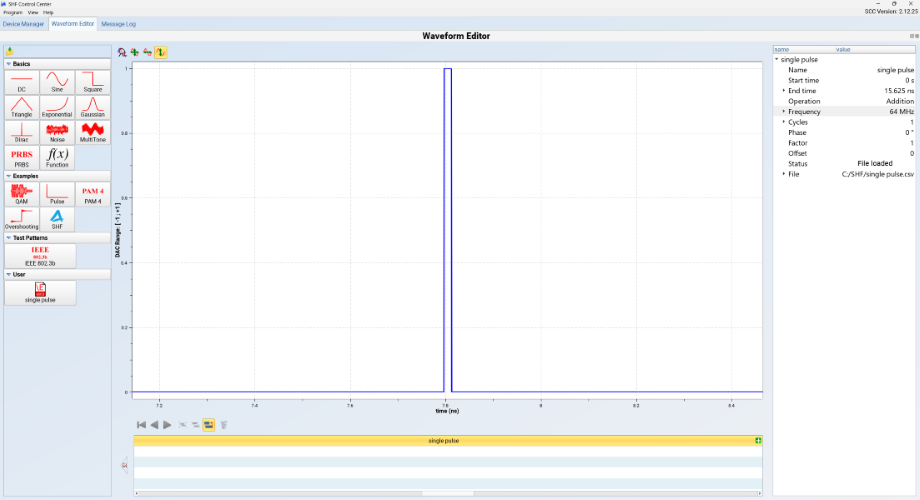Click the green plus on single pulse track

click(758, 441)
